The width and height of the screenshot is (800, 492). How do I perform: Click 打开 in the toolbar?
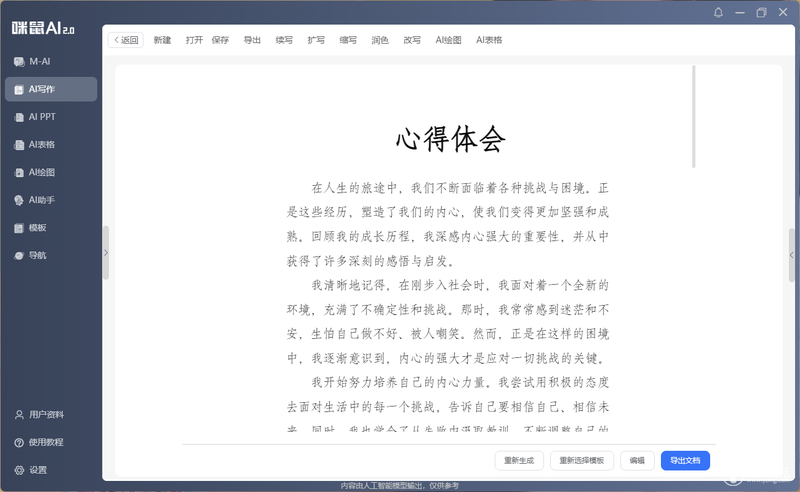coord(194,40)
